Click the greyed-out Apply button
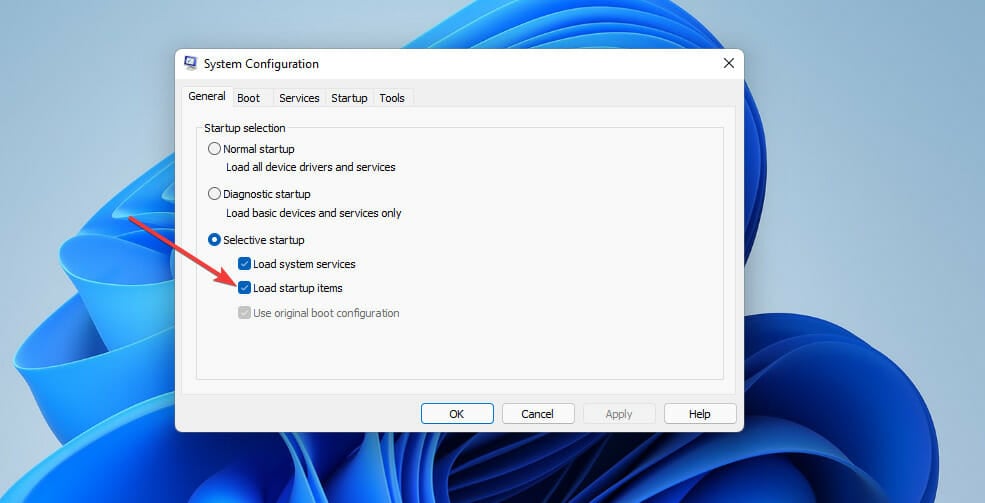985x503 pixels. (x=619, y=414)
